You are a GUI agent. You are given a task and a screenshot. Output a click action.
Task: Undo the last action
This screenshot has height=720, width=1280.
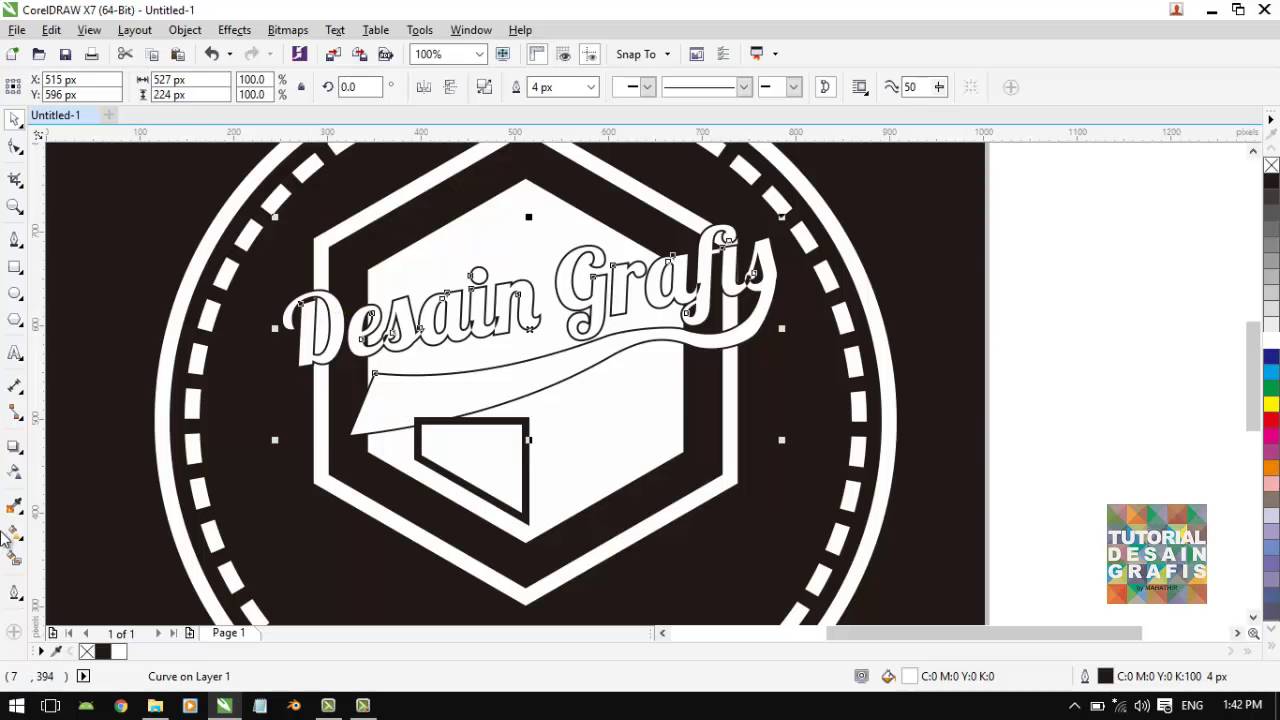coord(211,54)
